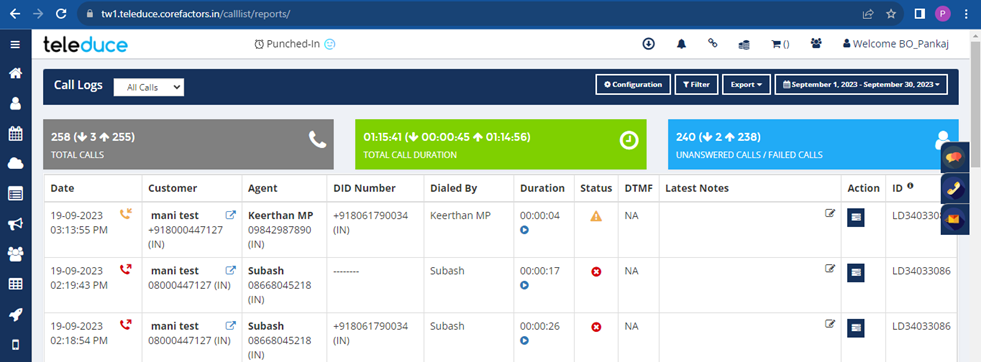Open the table grid sidebar icon
This screenshot has height=362, width=981.
15,284
